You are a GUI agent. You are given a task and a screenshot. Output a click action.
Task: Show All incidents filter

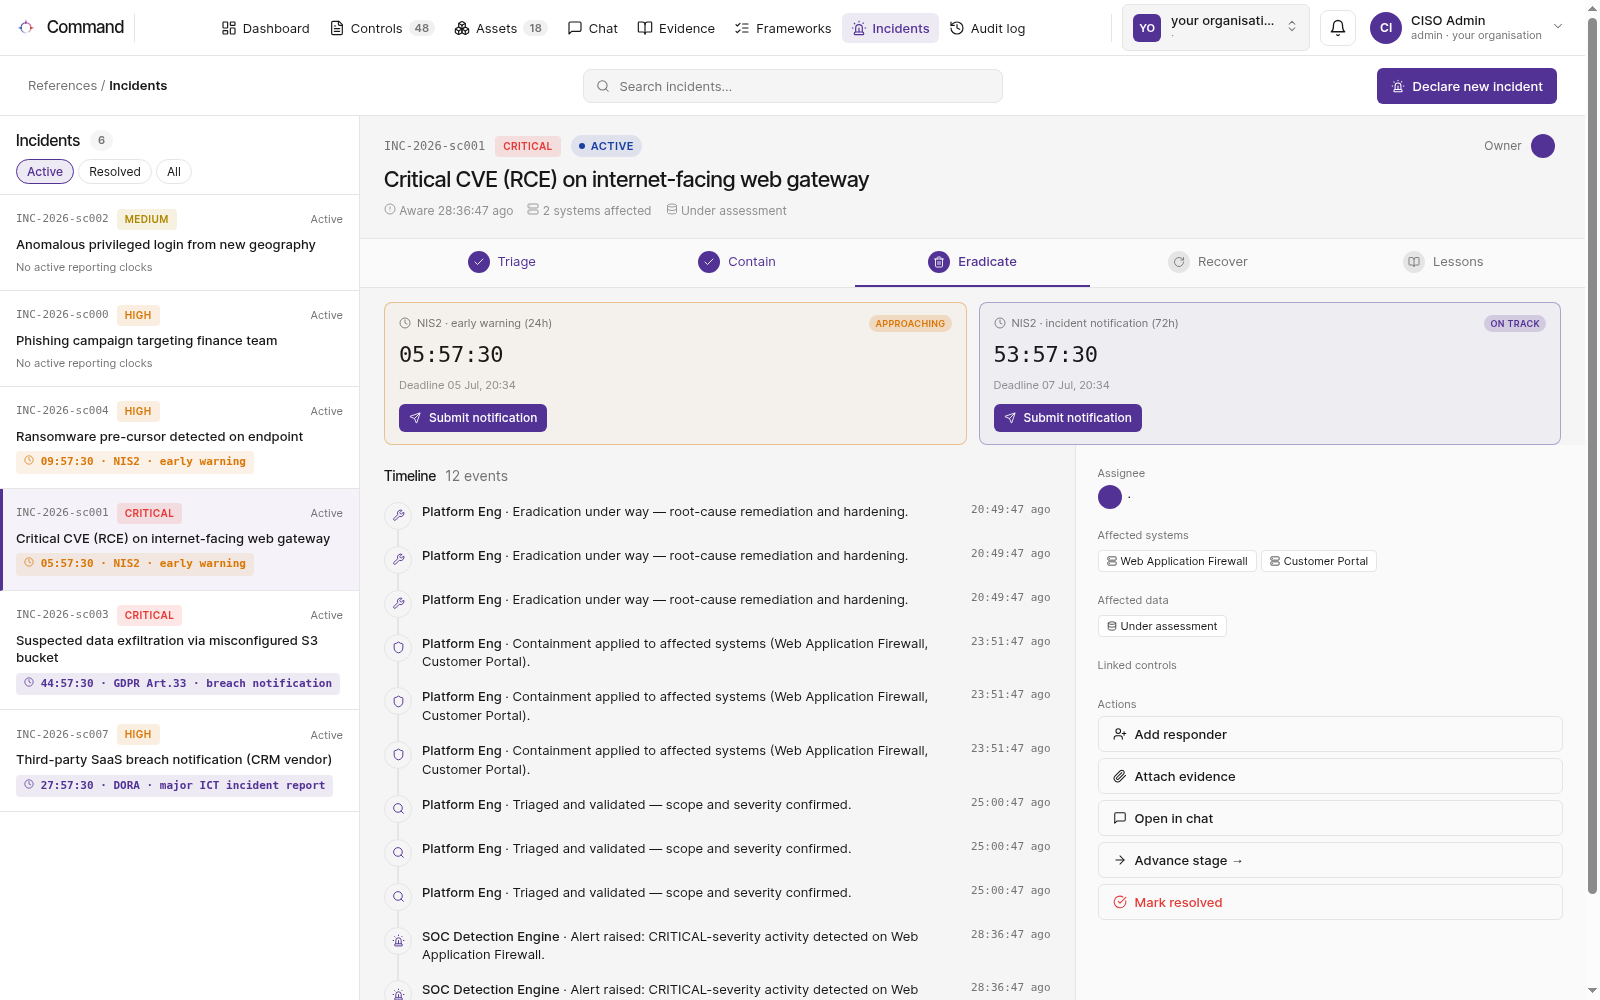(174, 172)
